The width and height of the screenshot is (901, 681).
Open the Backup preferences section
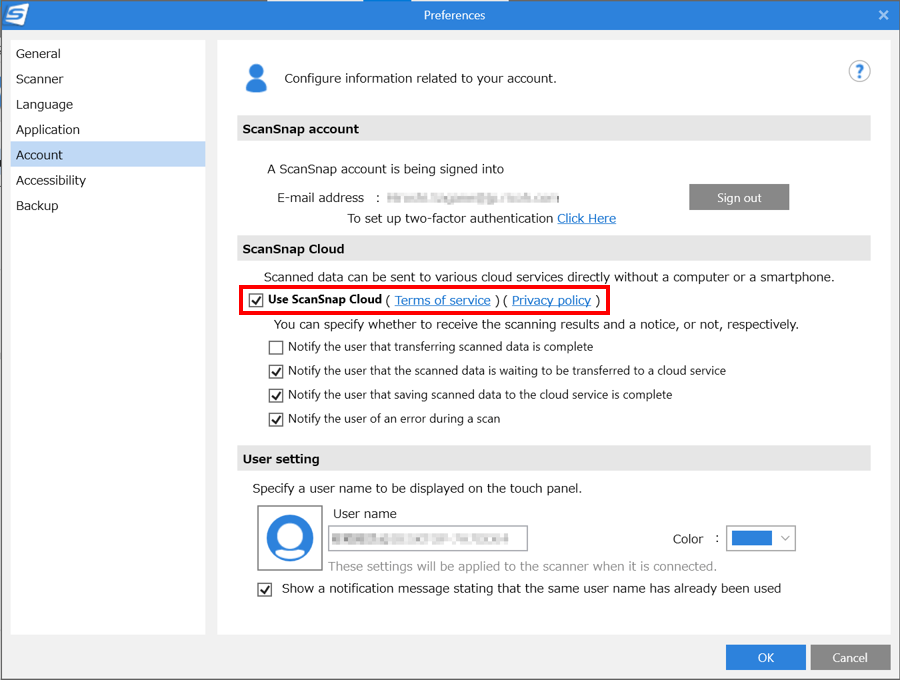pos(108,205)
